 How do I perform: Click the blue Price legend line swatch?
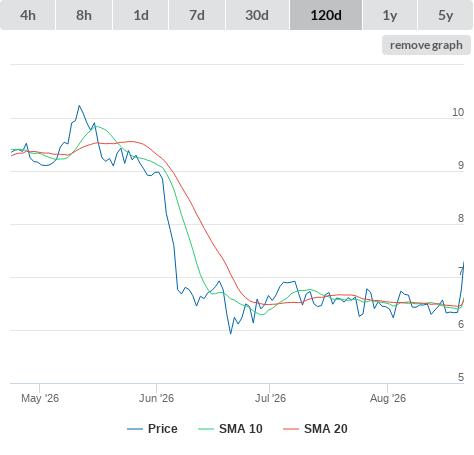[135, 429]
